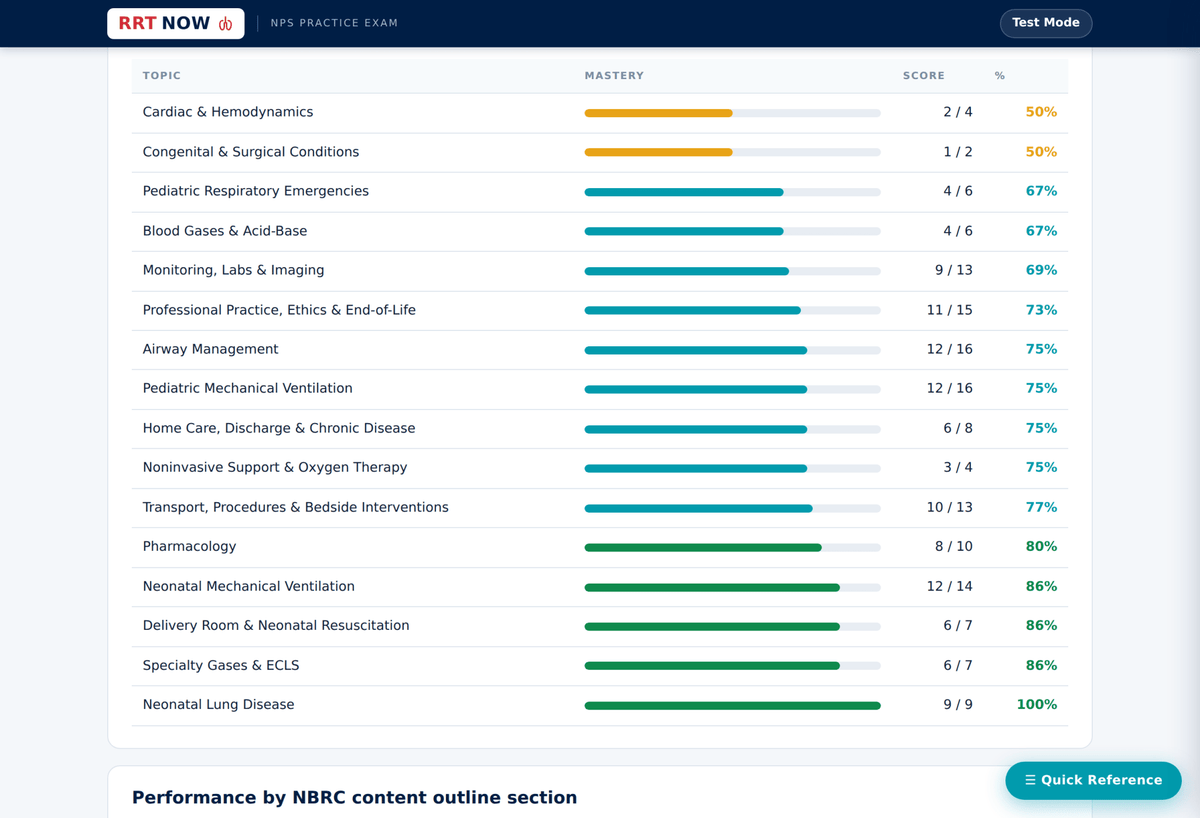Select the Blood Gases & Acid-Base topic
This screenshot has height=818, width=1200.
pos(225,231)
